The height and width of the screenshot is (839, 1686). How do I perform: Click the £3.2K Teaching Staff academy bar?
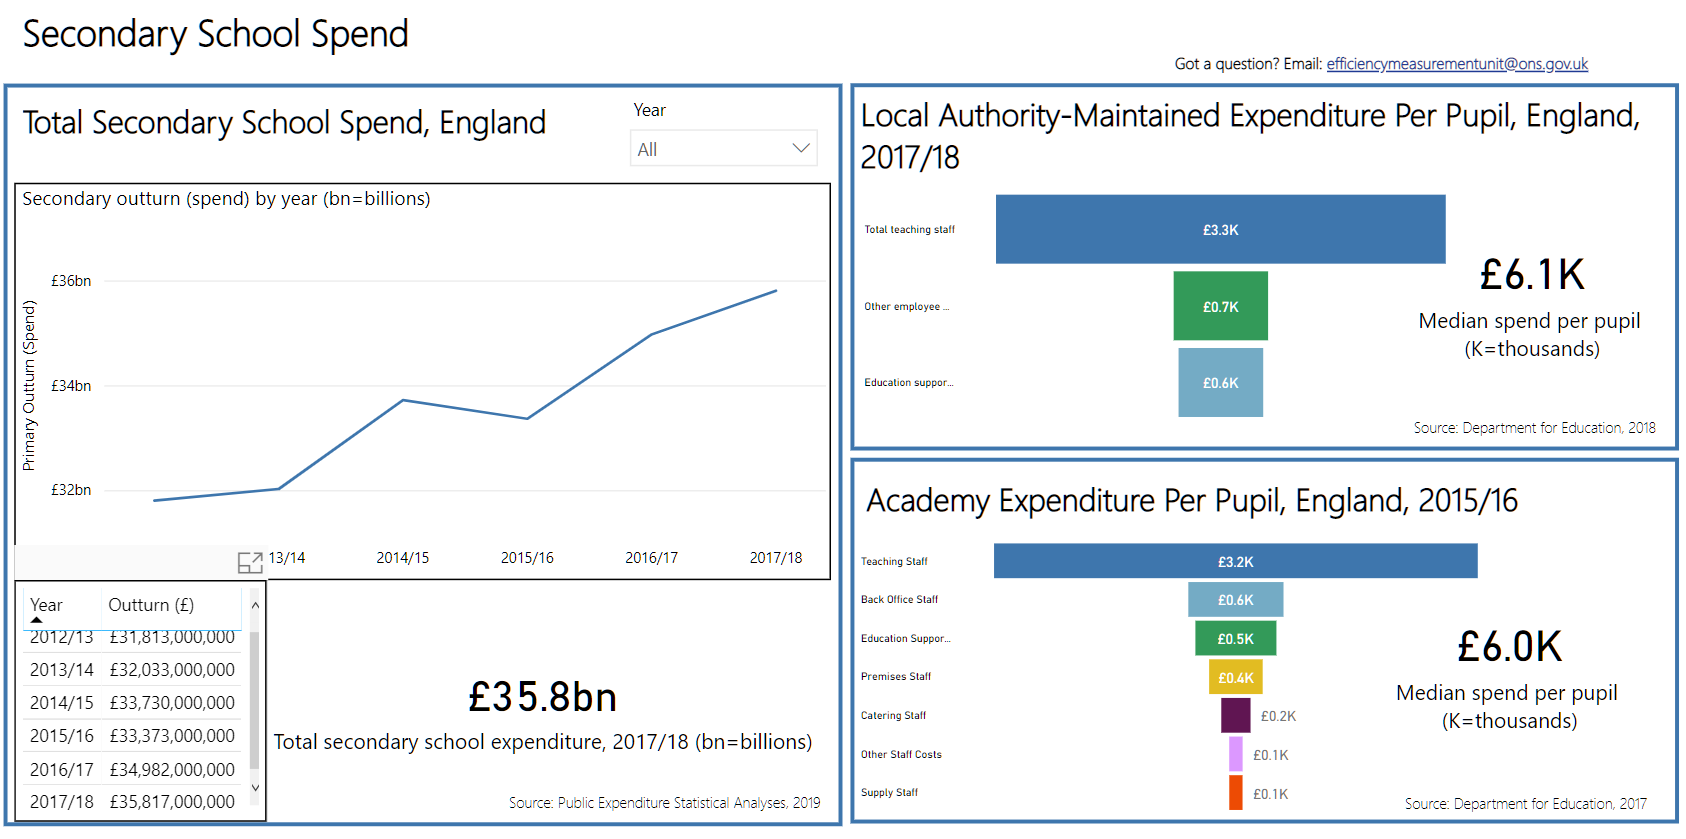(1235, 561)
